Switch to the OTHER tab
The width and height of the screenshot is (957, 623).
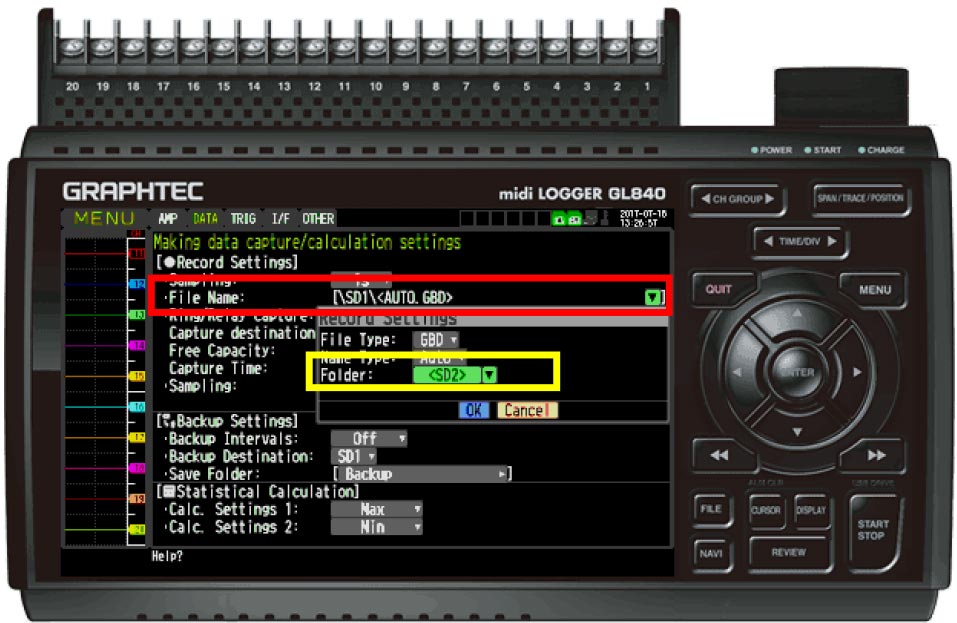click(319, 218)
